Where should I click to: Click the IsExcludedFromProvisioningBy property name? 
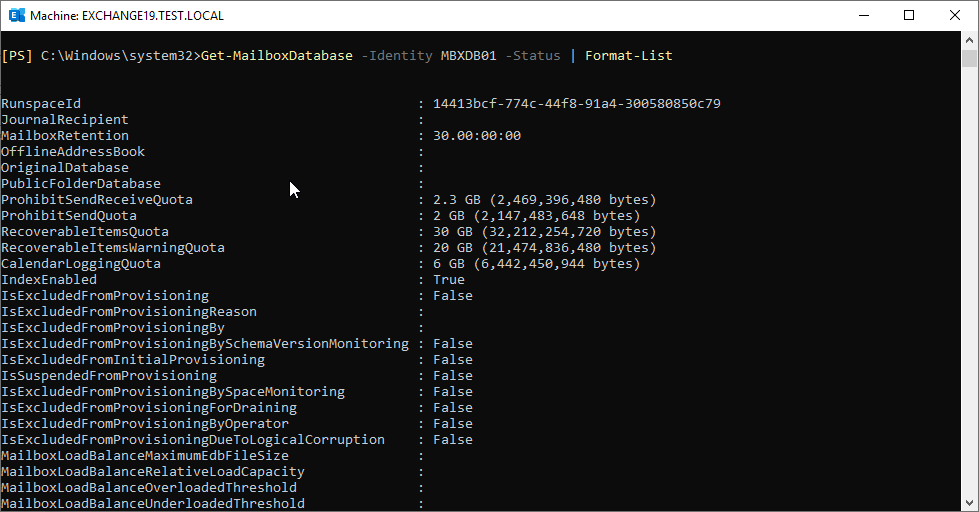click(113, 328)
